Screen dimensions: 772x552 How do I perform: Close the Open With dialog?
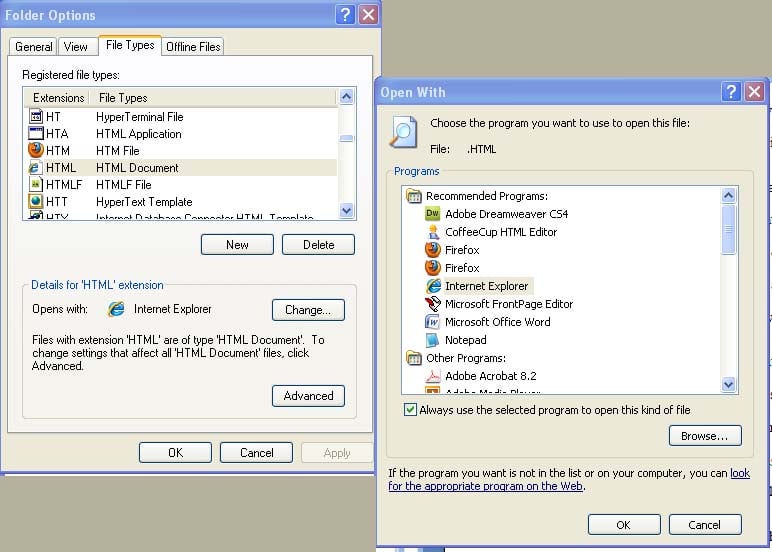754,92
